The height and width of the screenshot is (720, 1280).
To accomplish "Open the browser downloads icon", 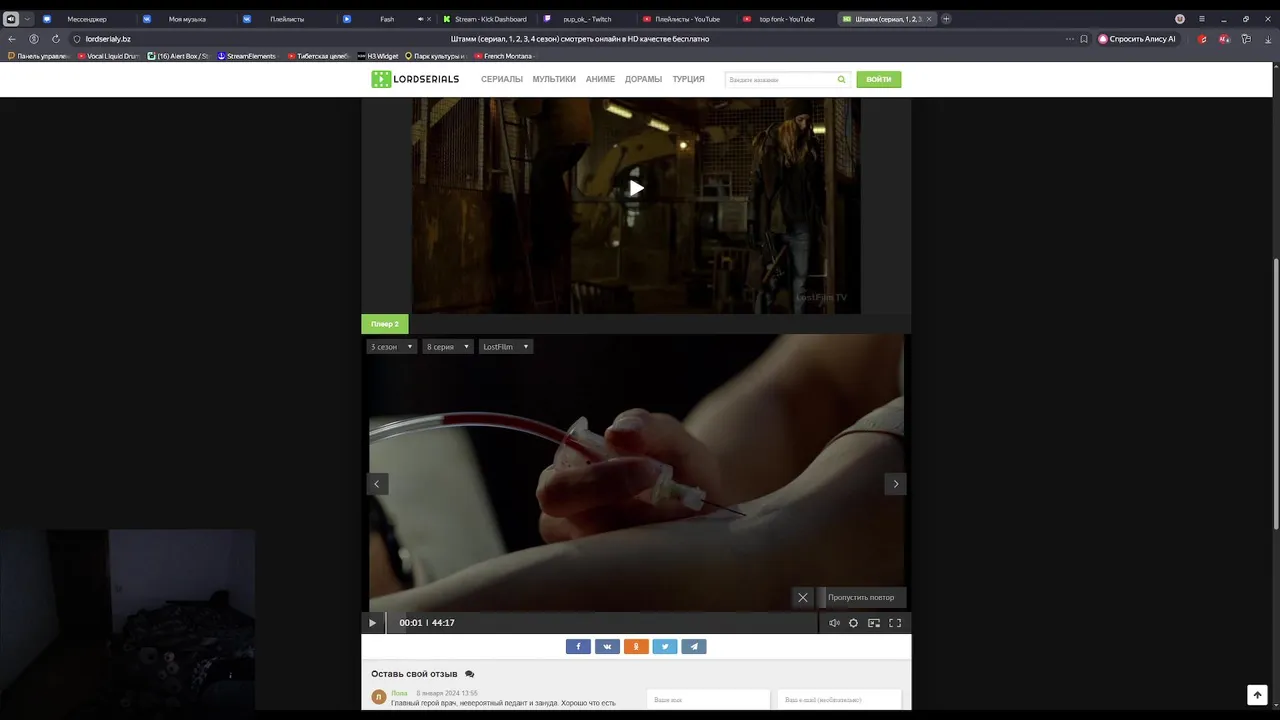I will click(x=1266, y=39).
